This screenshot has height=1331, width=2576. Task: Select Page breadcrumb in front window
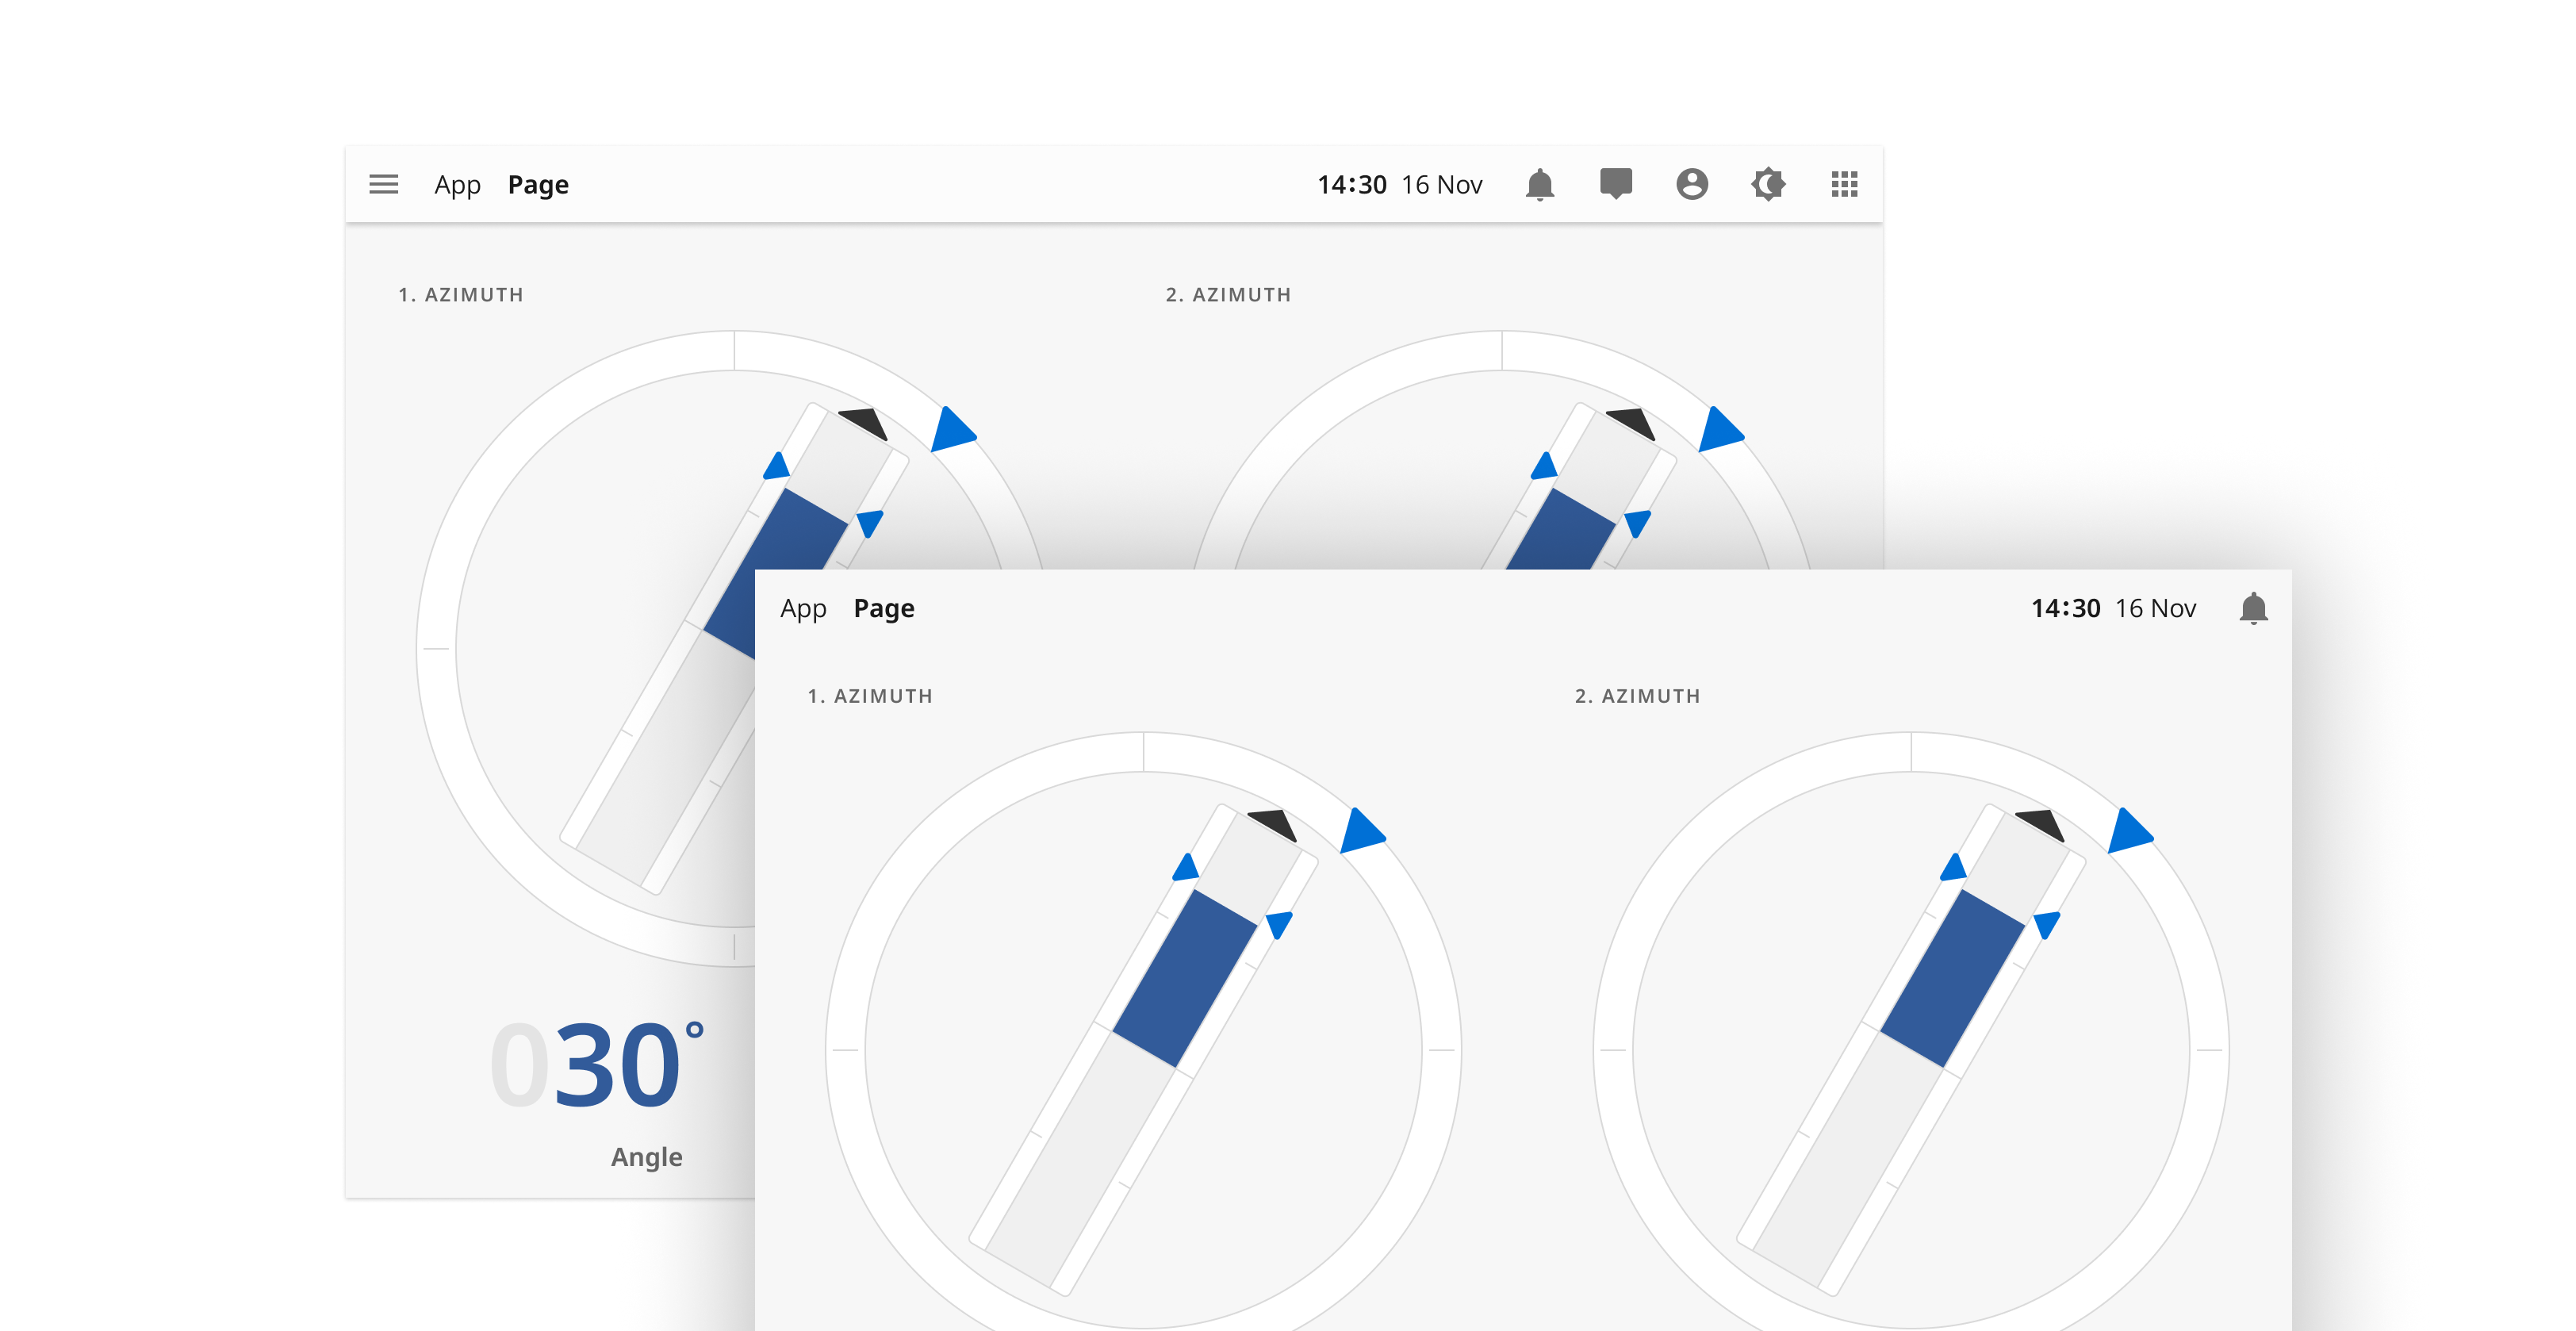click(884, 609)
